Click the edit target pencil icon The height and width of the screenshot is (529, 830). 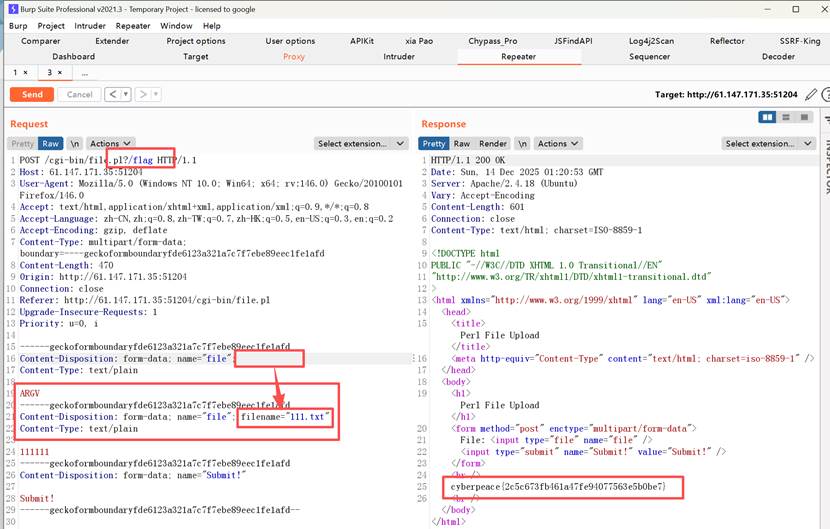coord(810,95)
